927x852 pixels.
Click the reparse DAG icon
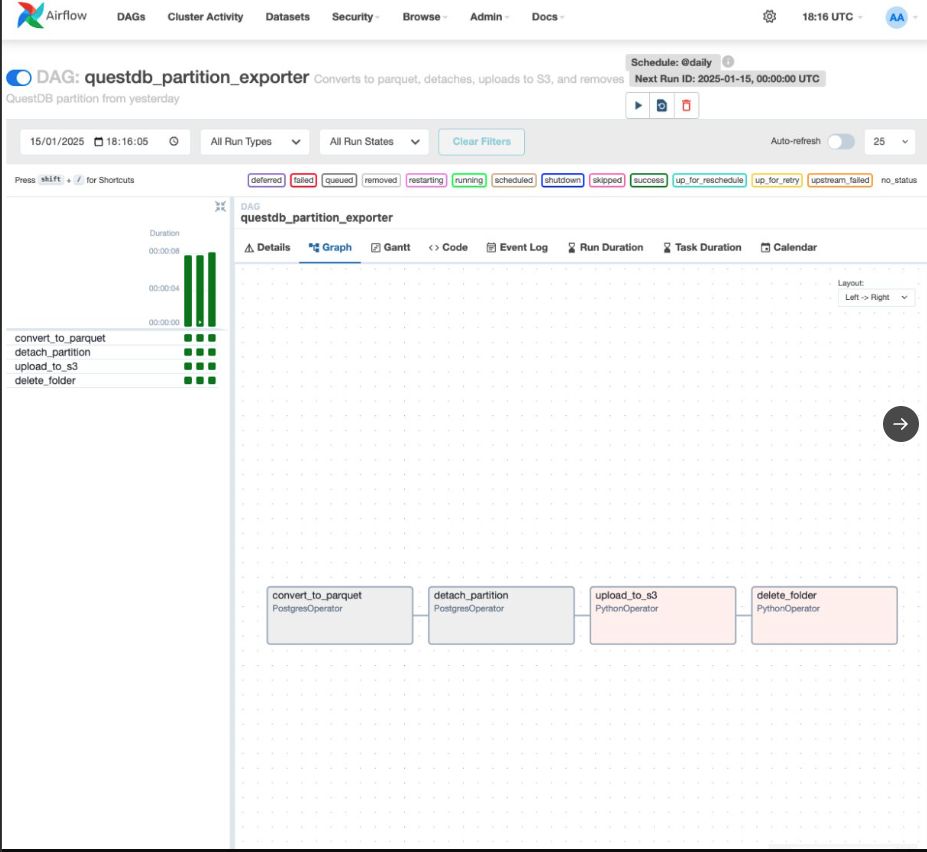coord(662,106)
